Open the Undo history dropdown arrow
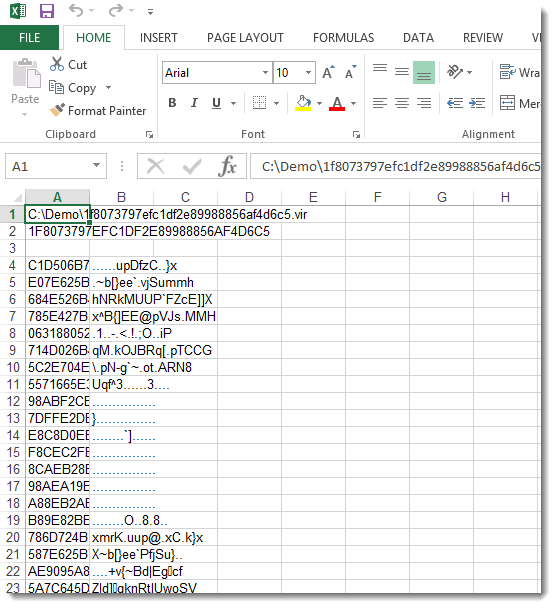556x608 pixels. pyautogui.click(x=92, y=11)
